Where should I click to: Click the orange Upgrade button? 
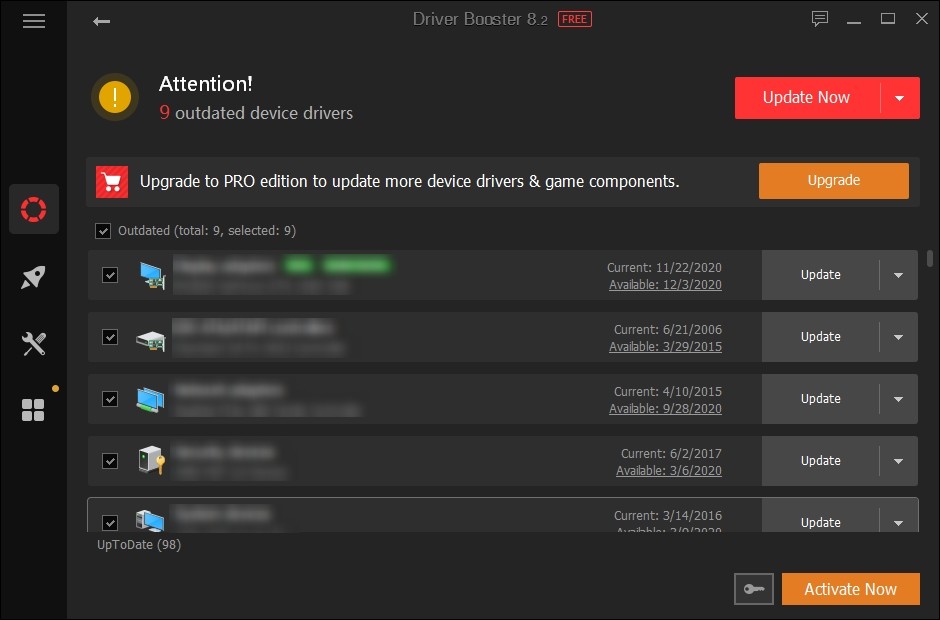pos(833,180)
